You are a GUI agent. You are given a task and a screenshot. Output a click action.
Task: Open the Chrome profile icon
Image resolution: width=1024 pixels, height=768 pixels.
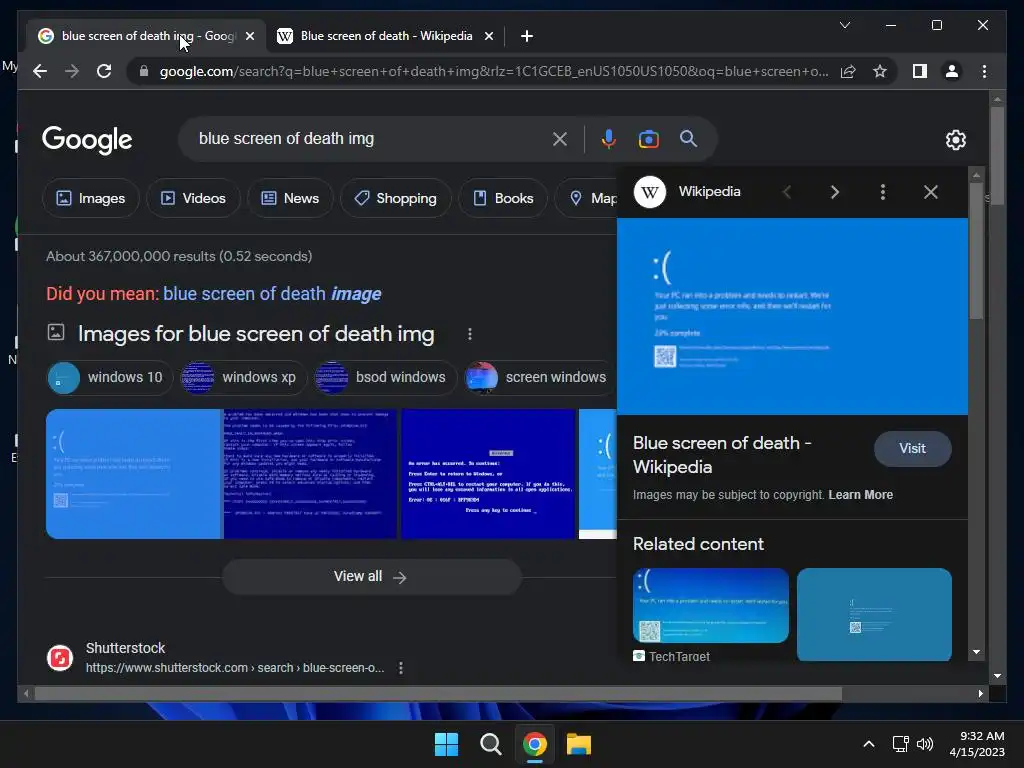click(952, 71)
